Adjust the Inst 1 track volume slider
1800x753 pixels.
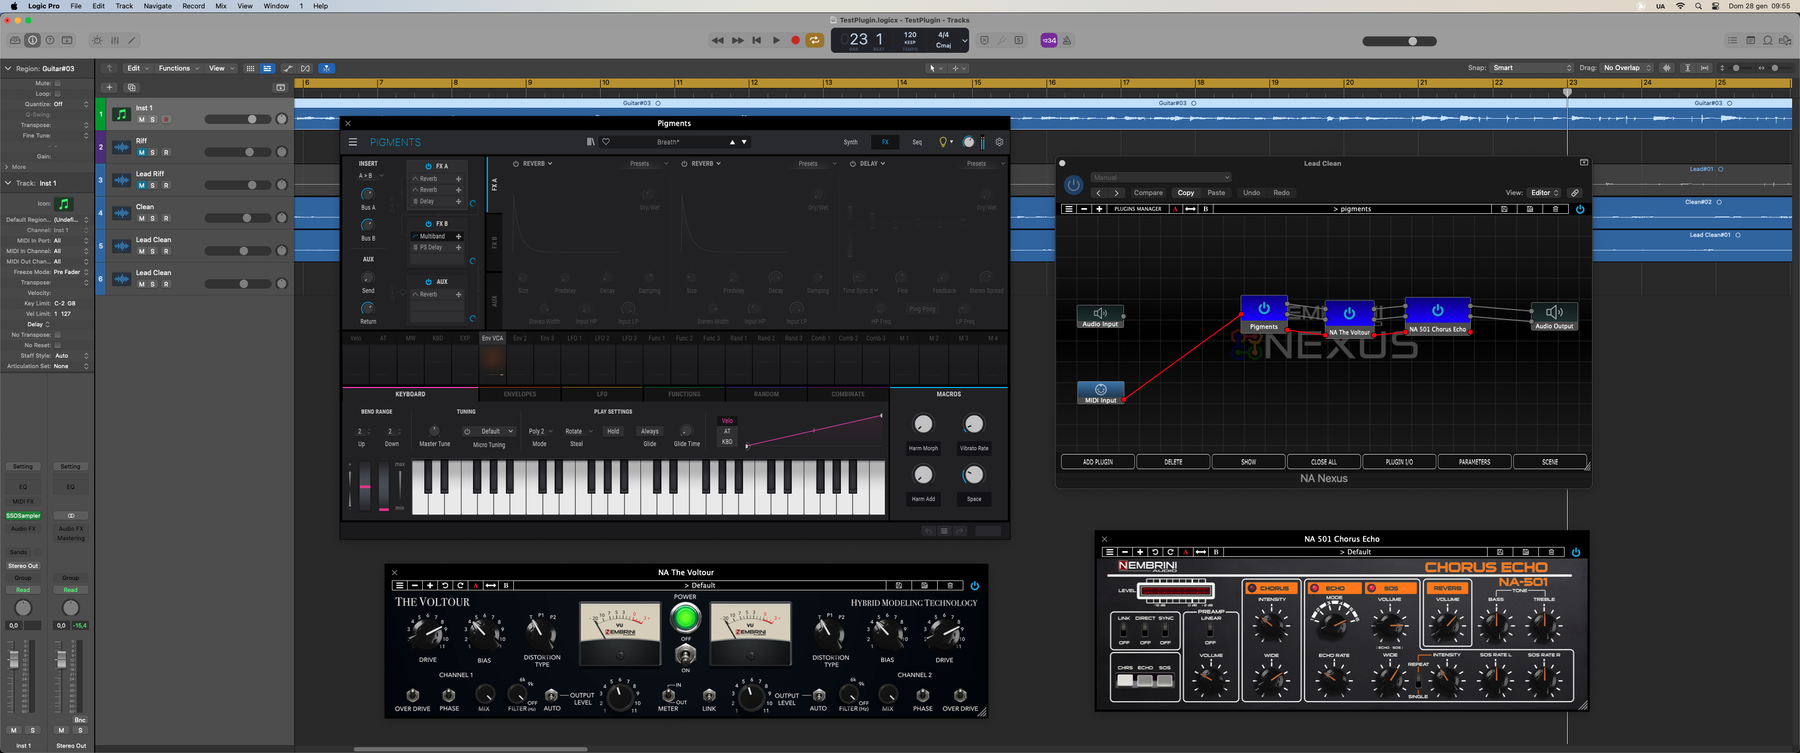tap(238, 119)
